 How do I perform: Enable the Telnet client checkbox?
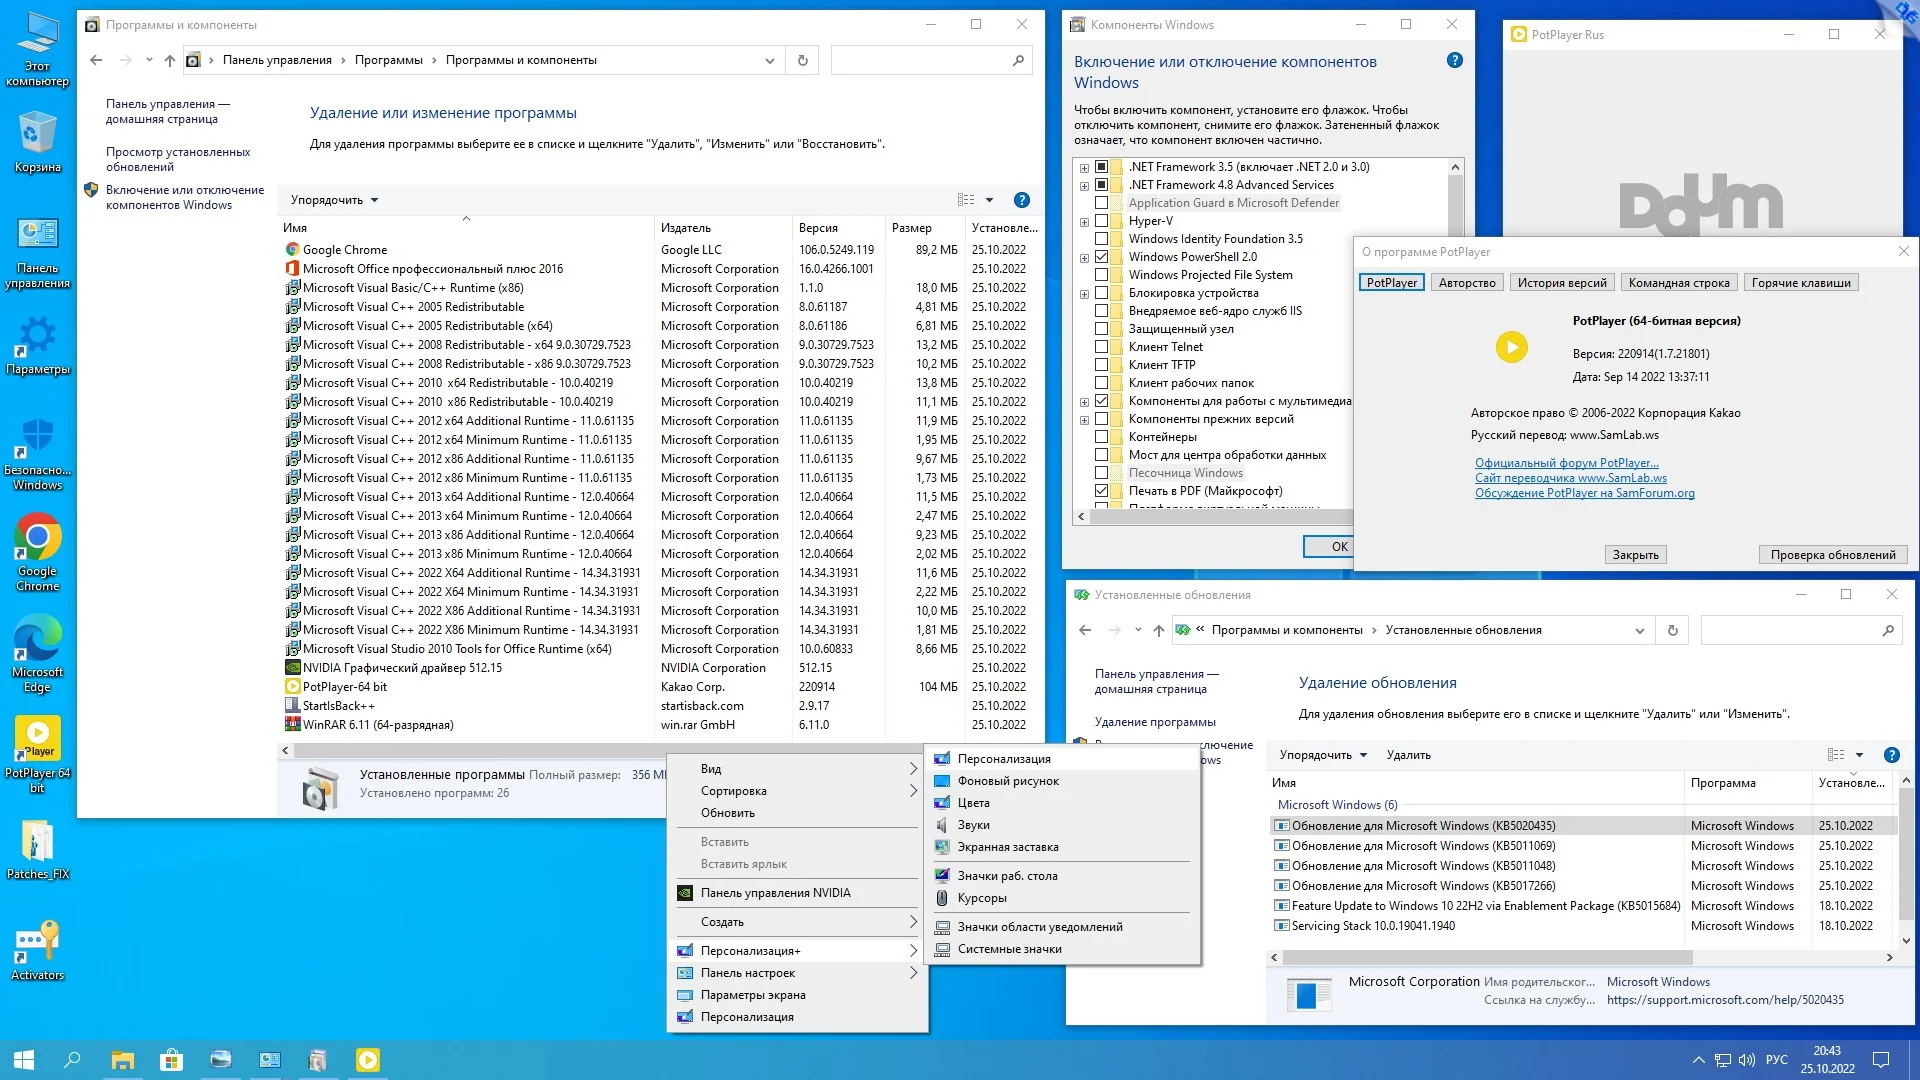click(x=1101, y=347)
